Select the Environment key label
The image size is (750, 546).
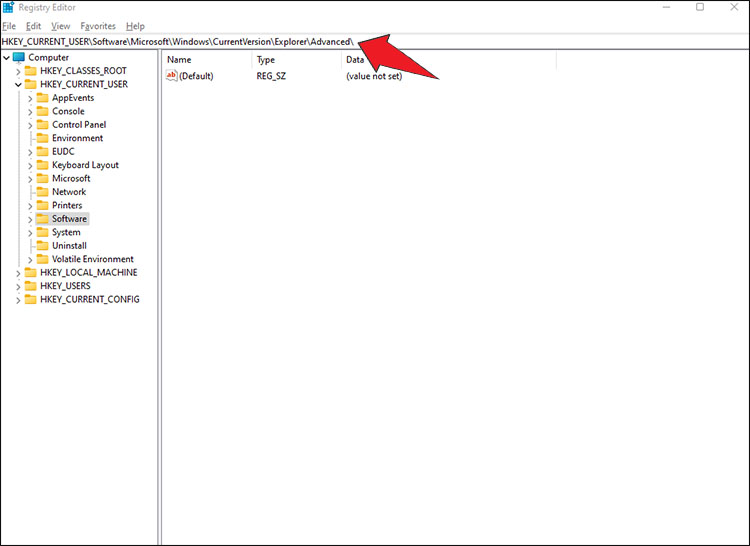(x=77, y=138)
